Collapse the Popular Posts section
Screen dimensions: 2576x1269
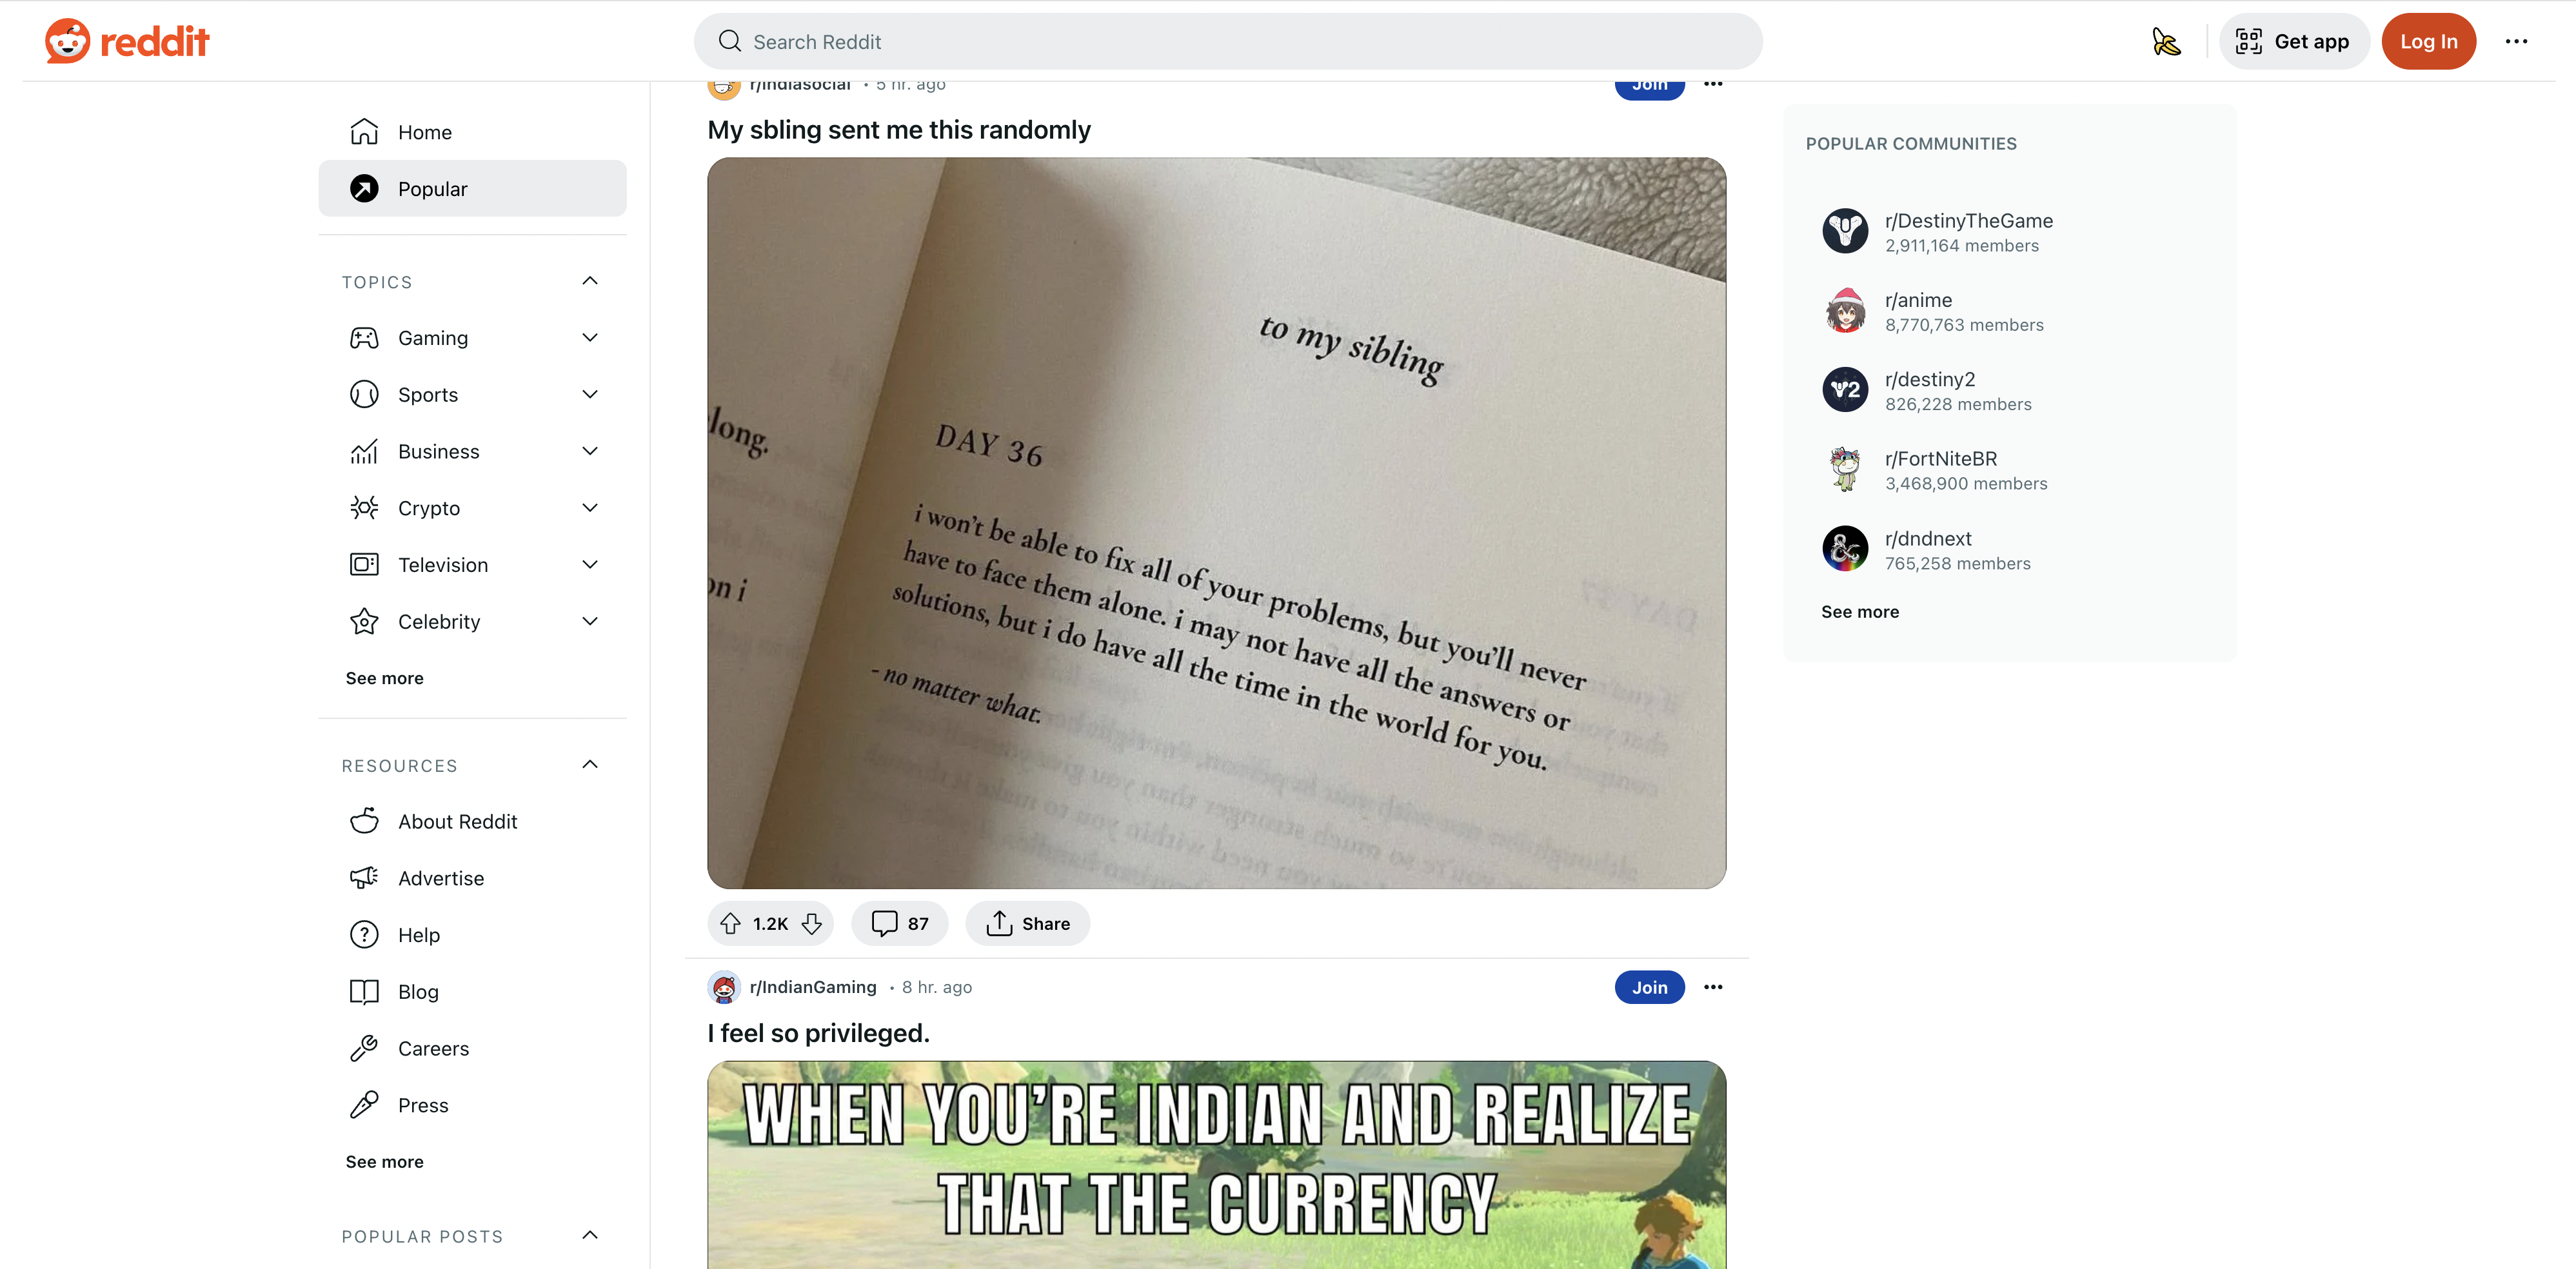coord(590,1235)
